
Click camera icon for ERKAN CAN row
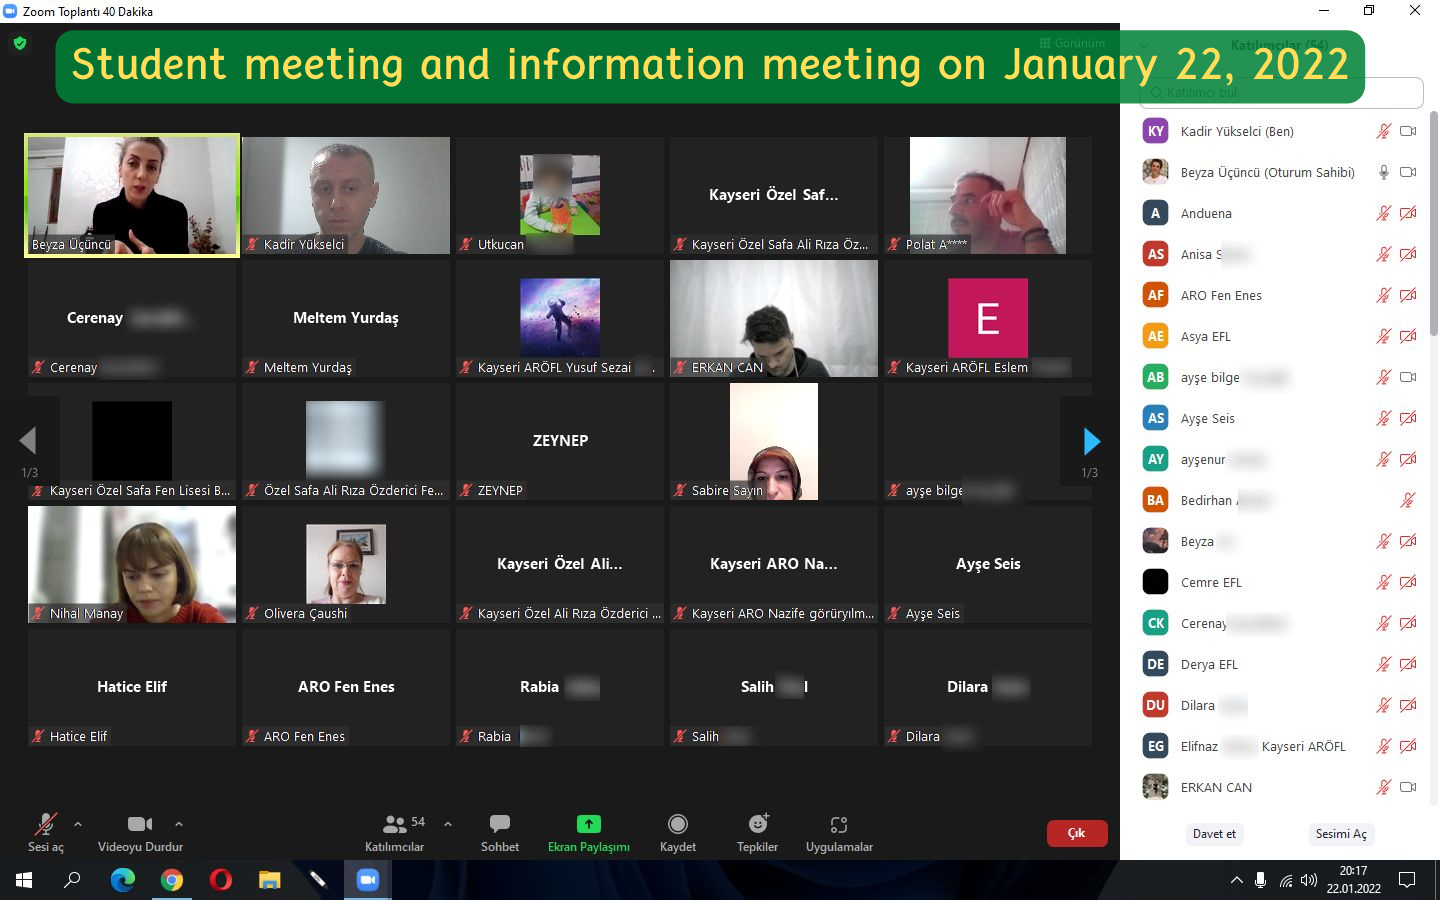click(1408, 787)
